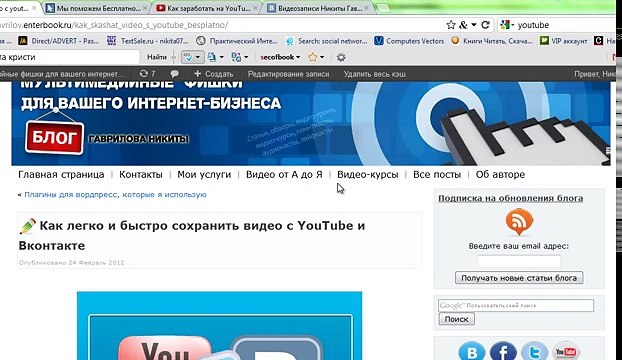Click 'Получать новые статьи блога' button
The width and height of the screenshot is (622, 360).
pos(519,278)
